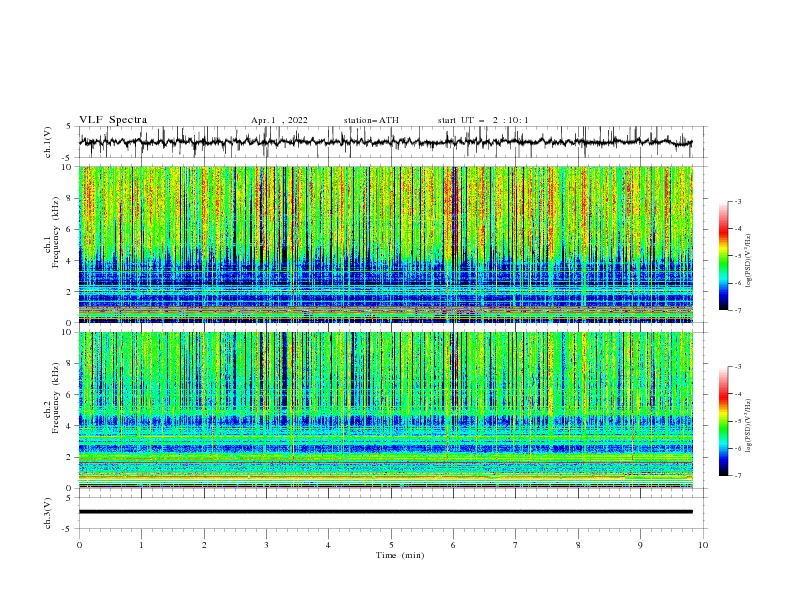This screenshot has width=792, height=612.
Task: Click the "8" kHz tick of ch.1 spectrogram
Action: [x=70, y=198]
